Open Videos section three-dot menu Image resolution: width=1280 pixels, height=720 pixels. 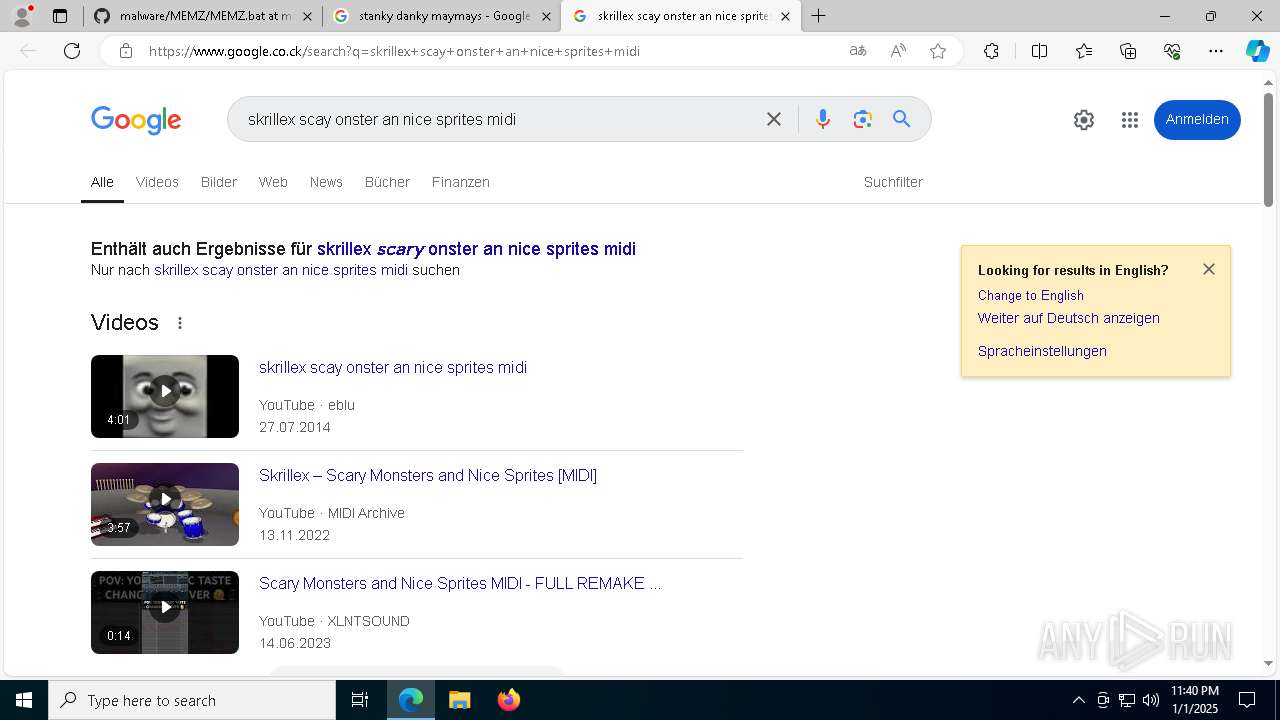point(180,323)
